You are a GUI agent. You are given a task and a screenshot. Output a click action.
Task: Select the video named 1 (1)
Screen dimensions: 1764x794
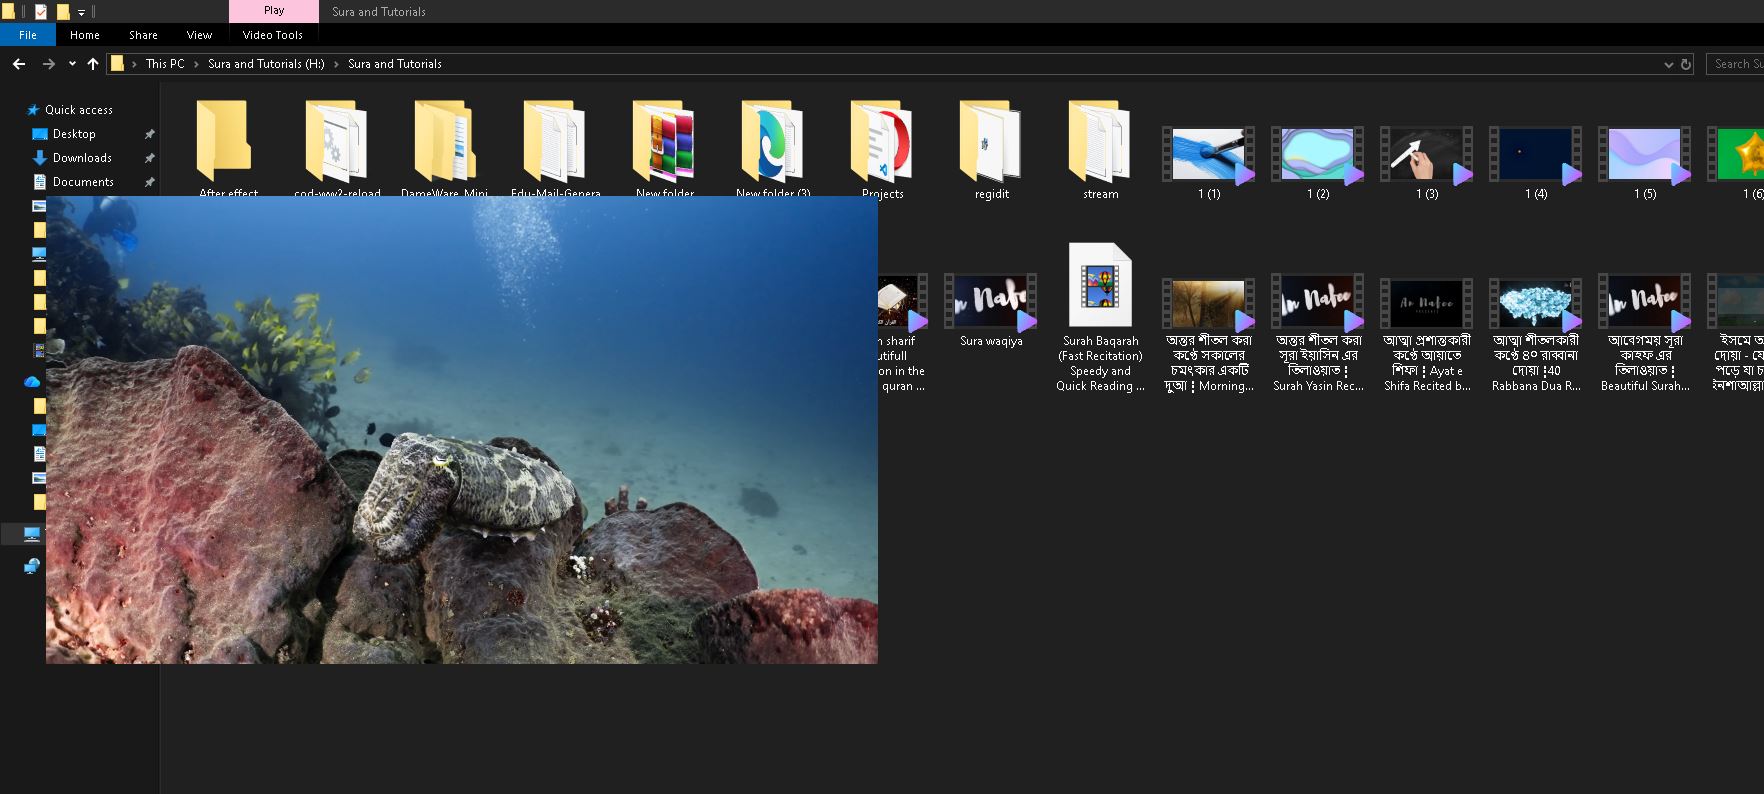[x=1209, y=162]
